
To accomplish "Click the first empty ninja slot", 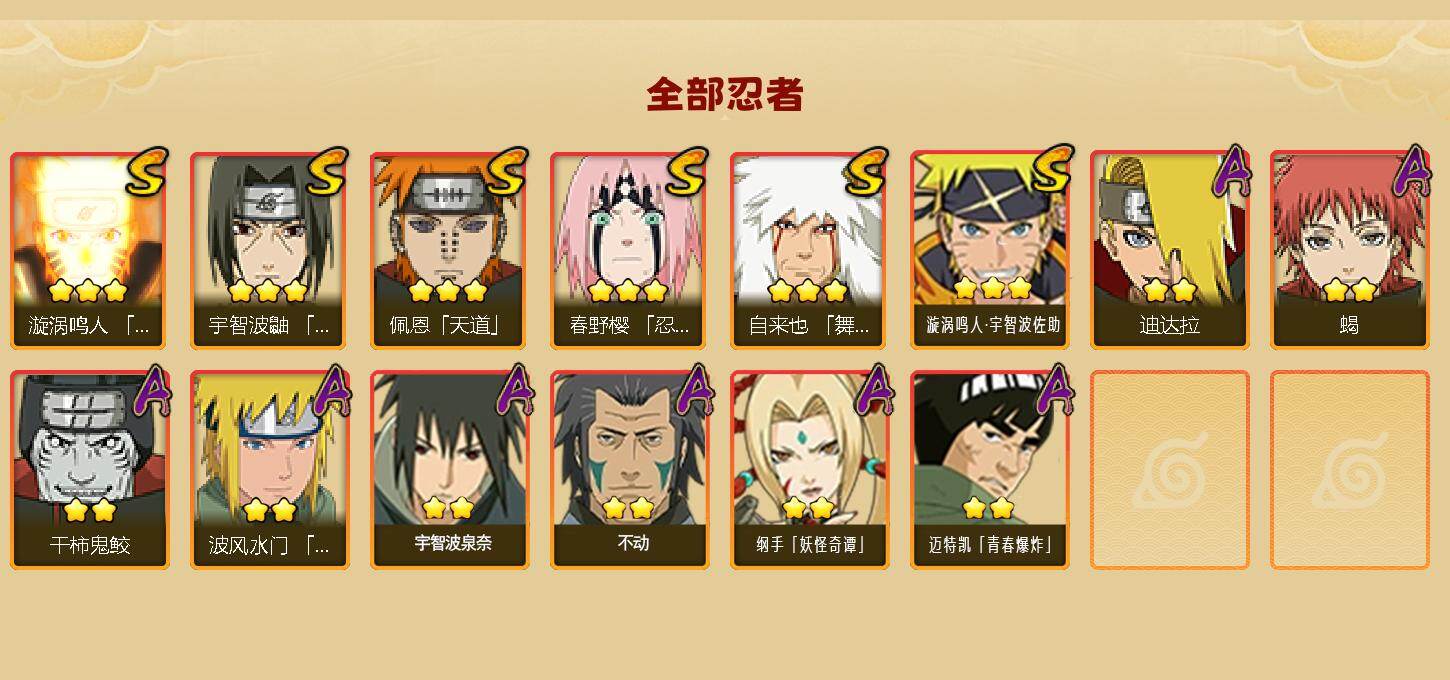I will coord(1169,470).
